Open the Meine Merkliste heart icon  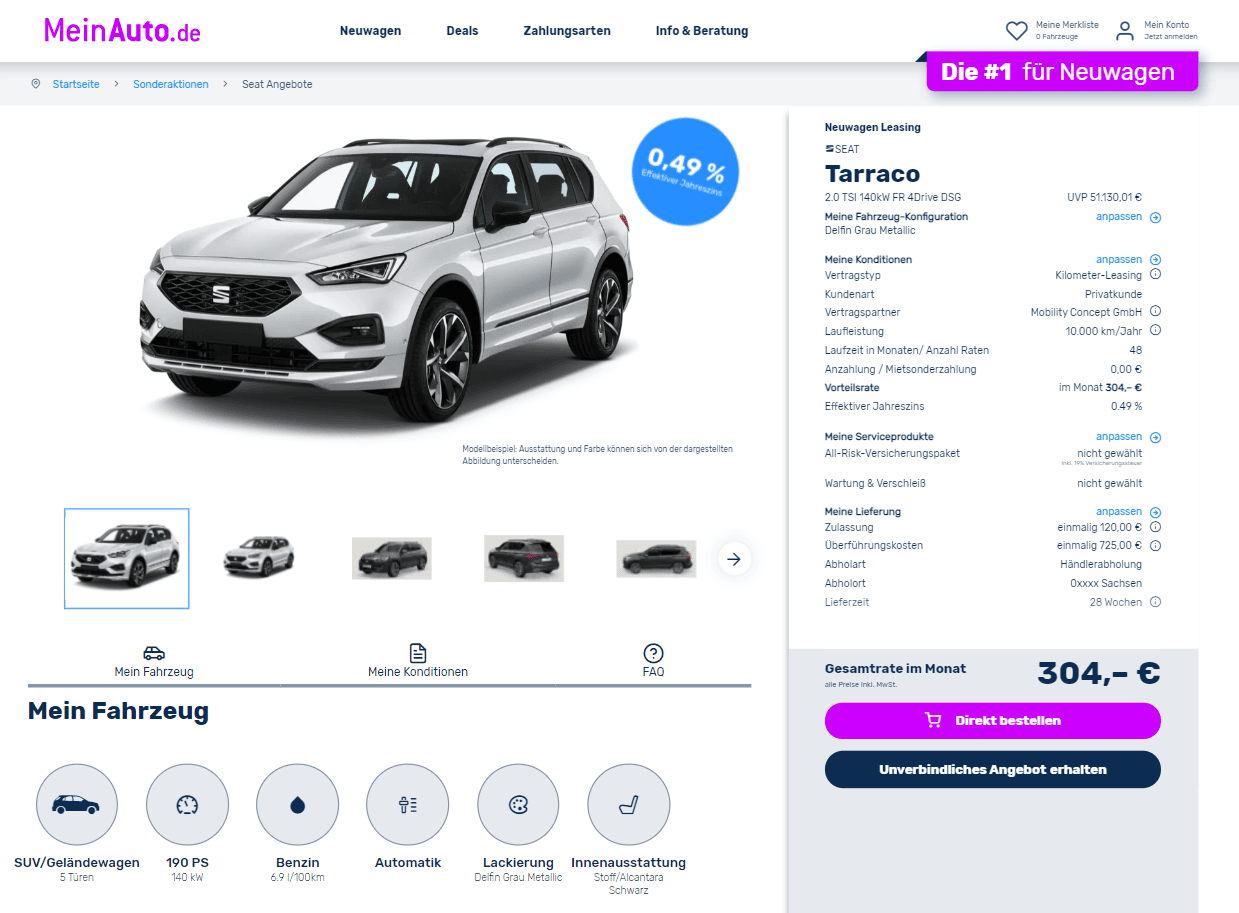(x=1017, y=31)
